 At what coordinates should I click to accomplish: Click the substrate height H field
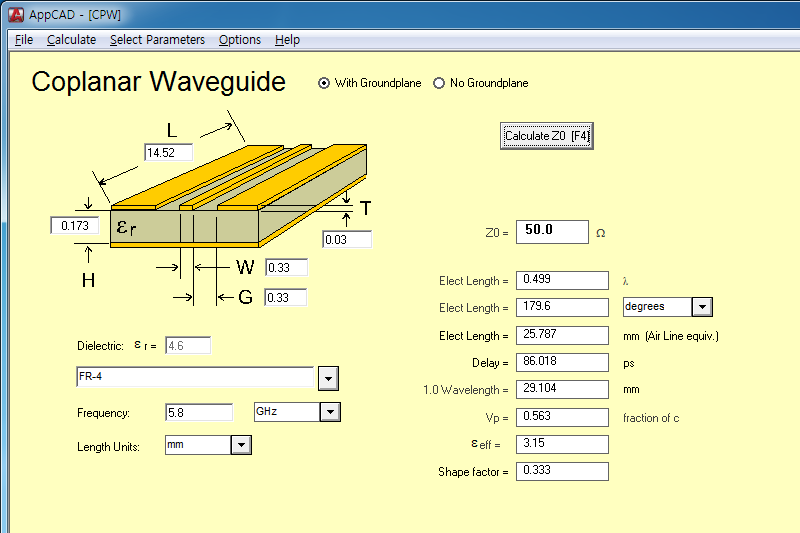point(77,226)
